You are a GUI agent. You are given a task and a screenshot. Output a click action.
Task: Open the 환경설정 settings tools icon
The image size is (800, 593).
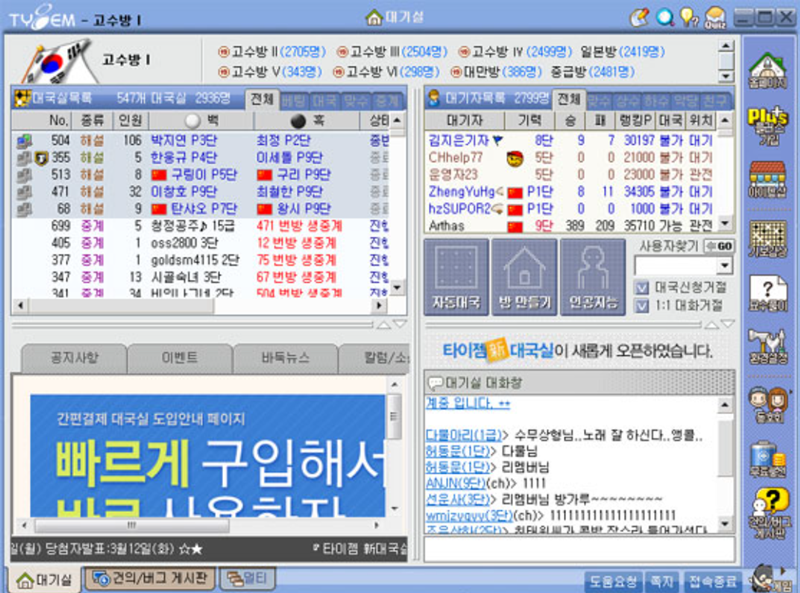click(x=768, y=346)
